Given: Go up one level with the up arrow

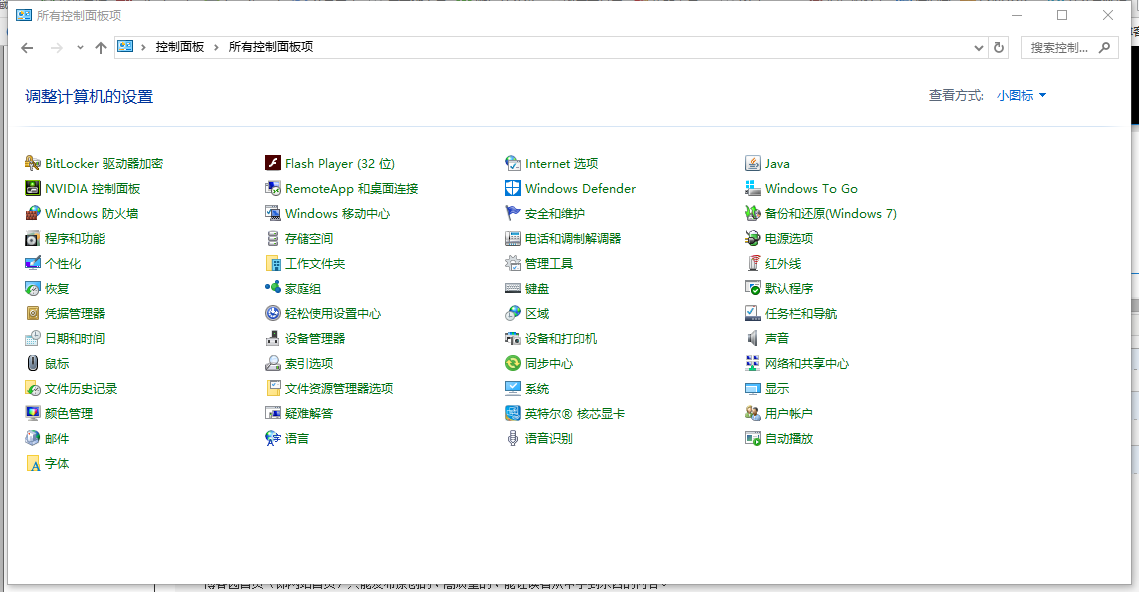Looking at the screenshot, I should 100,48.
